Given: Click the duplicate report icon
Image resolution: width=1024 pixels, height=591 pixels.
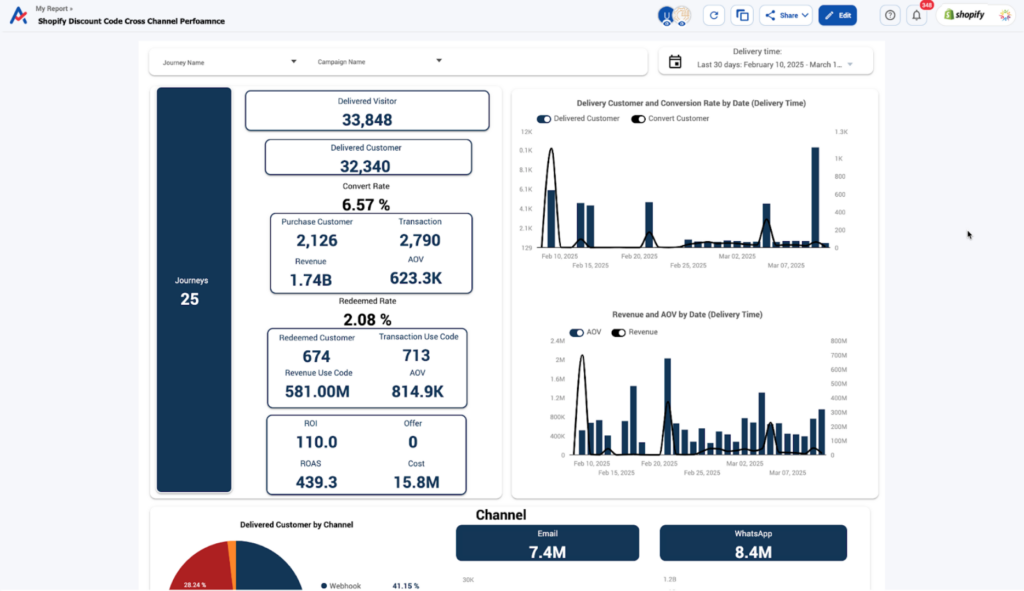Looking at the screenshot, I should [x=742, y=15].
